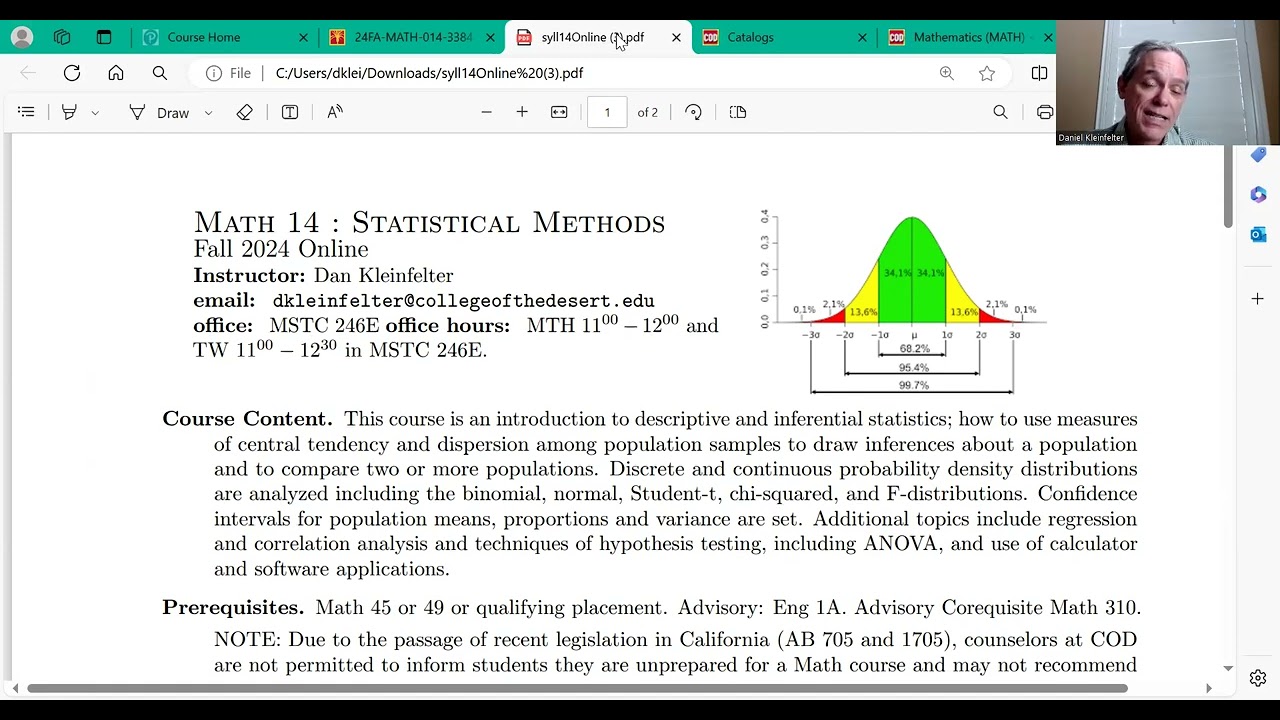Print the PDF document
Viewport: 1280px width, 720px height.
click(x=1045, y=112)
